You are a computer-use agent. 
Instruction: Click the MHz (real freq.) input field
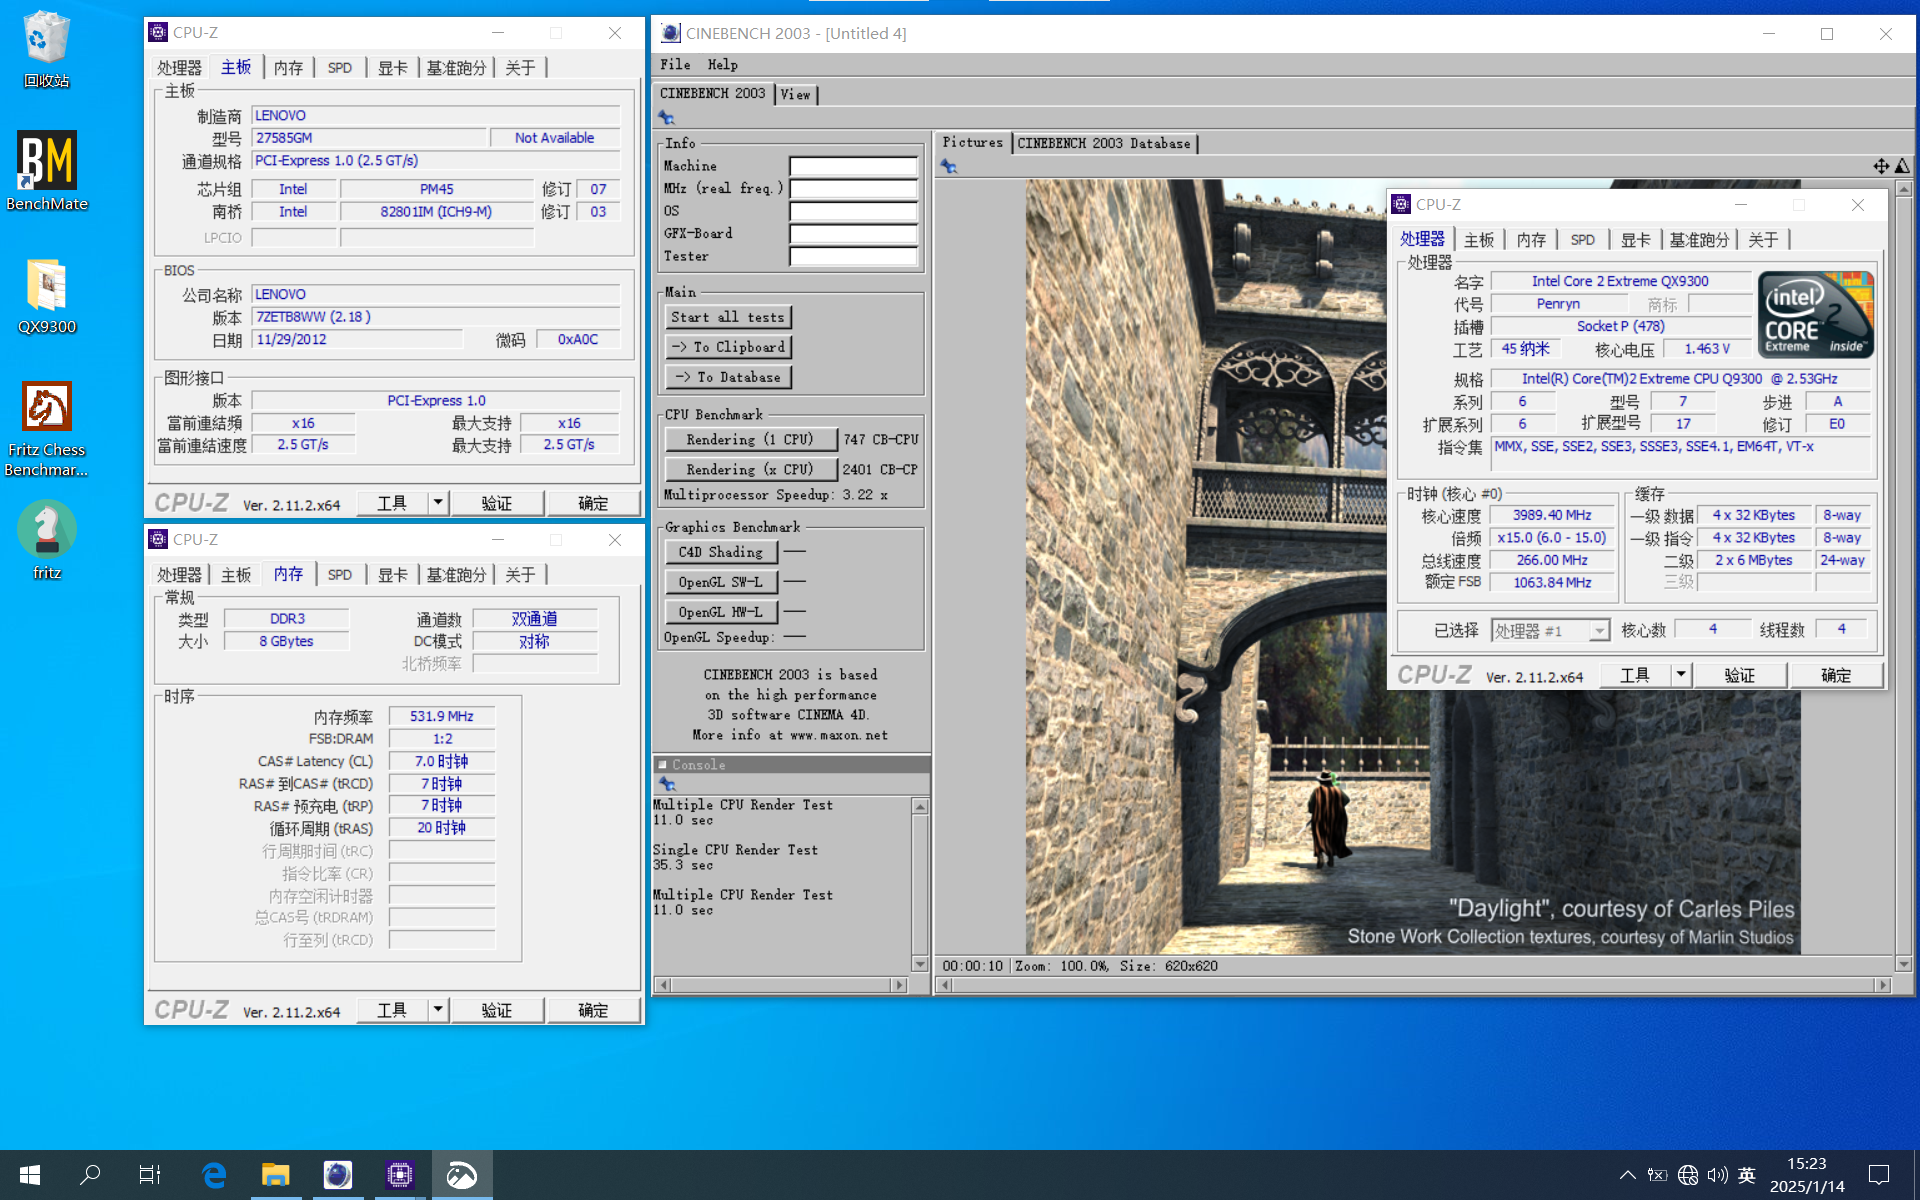click(x=854, y=188)
